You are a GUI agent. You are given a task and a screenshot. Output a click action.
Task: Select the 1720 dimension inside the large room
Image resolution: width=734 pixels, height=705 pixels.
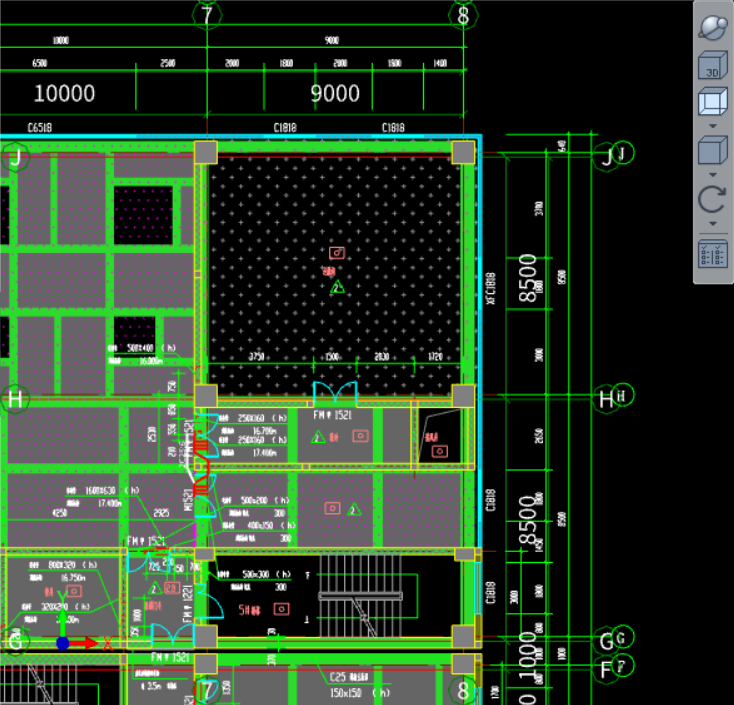[x=435, y=357]
